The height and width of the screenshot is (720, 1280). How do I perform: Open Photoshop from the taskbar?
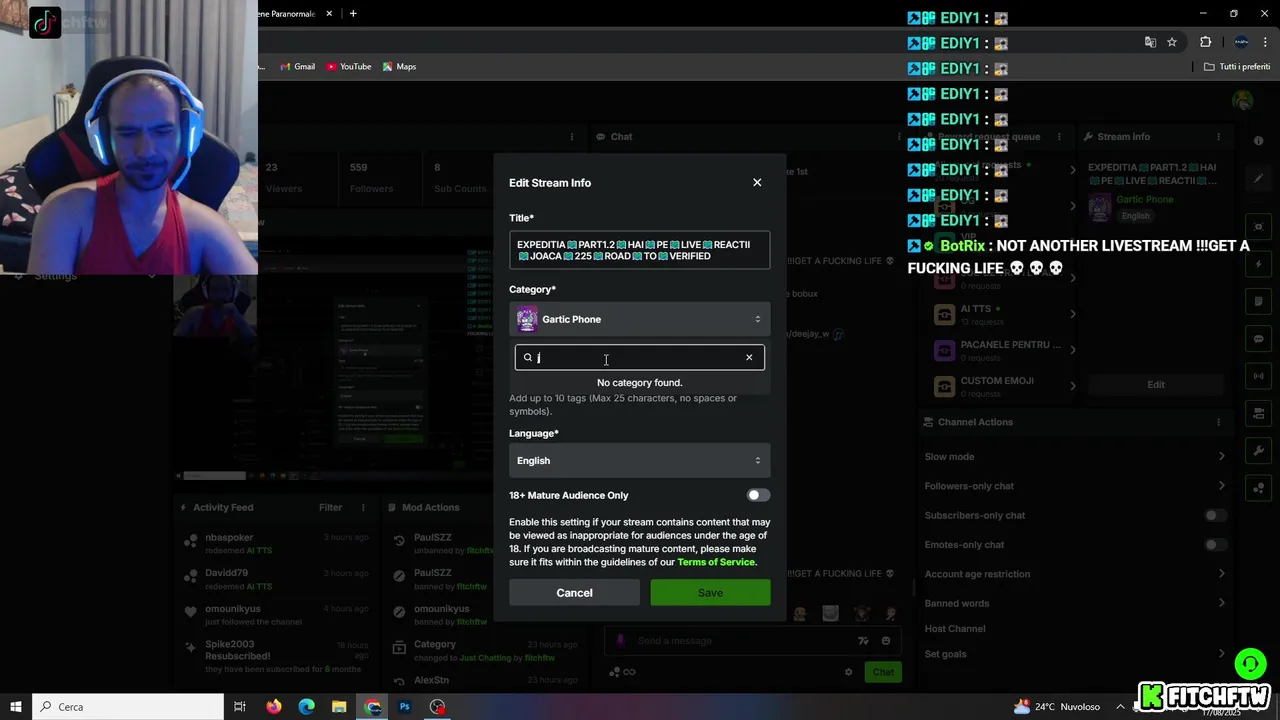tap(405, 706)
